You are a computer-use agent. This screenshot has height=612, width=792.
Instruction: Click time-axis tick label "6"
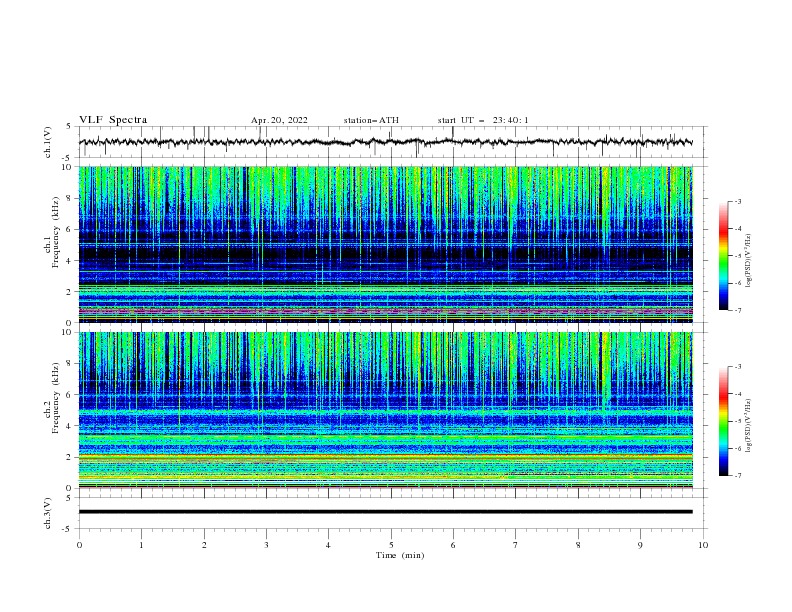[453, 545]
